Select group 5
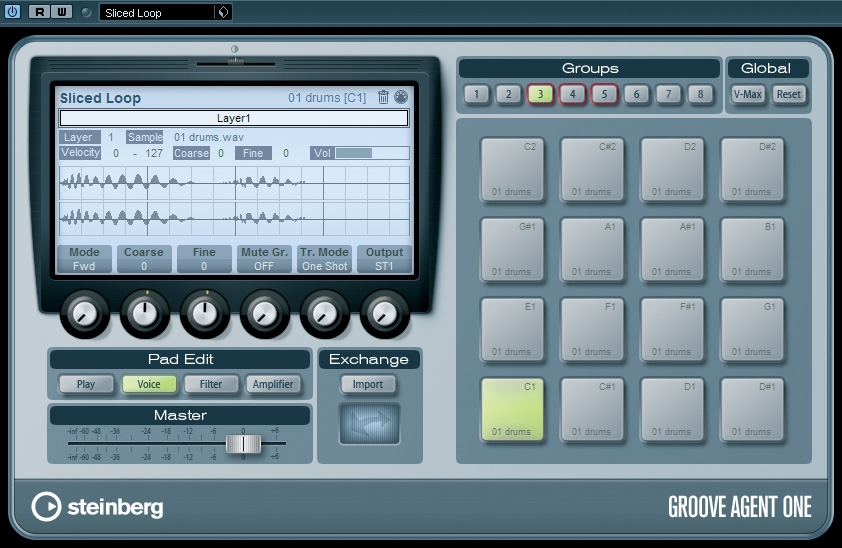Image resolution: width=842 pixels, height=548 pixels. (x=604, y=94)
